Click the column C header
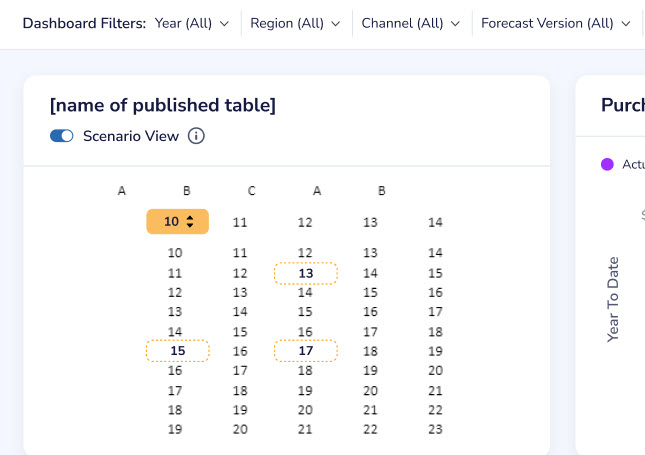This screenshot has height=455, width=645. pos(252,191)
